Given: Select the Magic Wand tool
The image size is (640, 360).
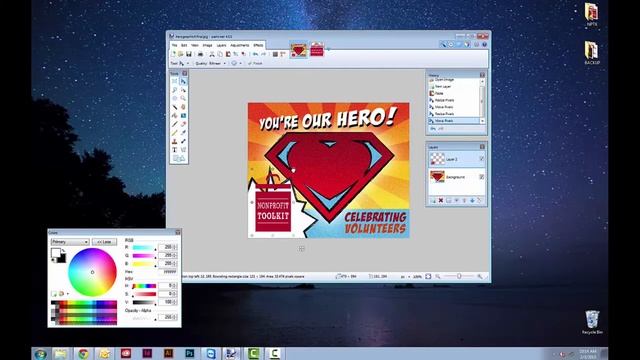Looking at the screenshot, I should click(174, 107).
